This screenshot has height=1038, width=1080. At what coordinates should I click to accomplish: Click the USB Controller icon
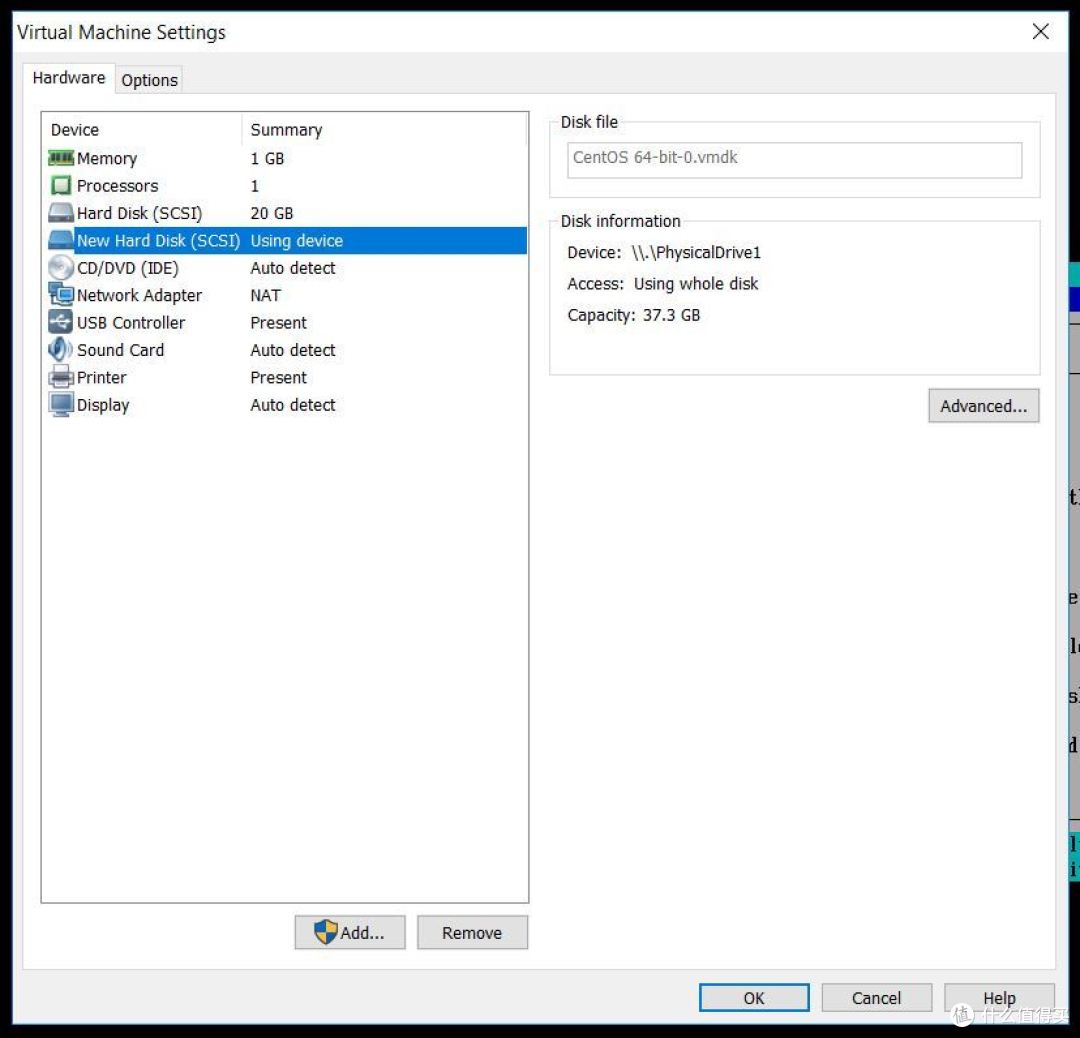click(61, 322)
